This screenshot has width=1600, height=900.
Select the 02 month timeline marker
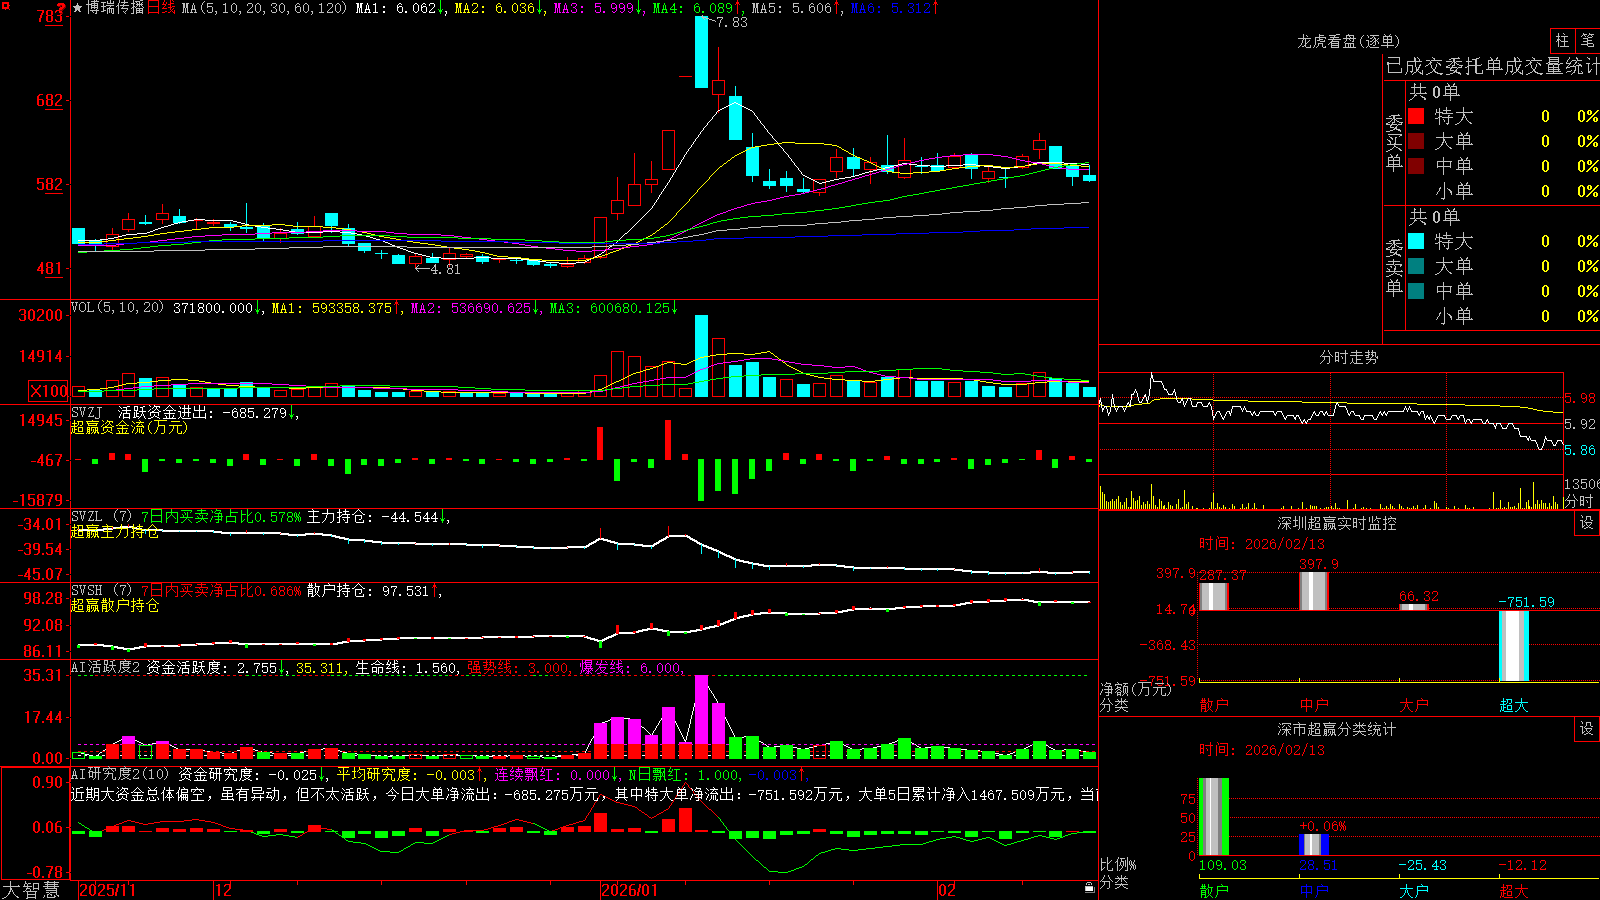coord(947,890)
